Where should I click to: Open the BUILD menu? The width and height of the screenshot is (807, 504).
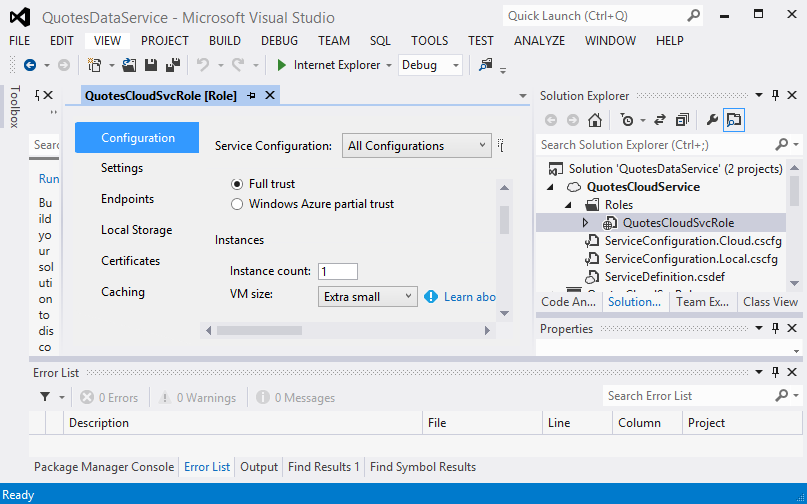[x=224, y=41]
